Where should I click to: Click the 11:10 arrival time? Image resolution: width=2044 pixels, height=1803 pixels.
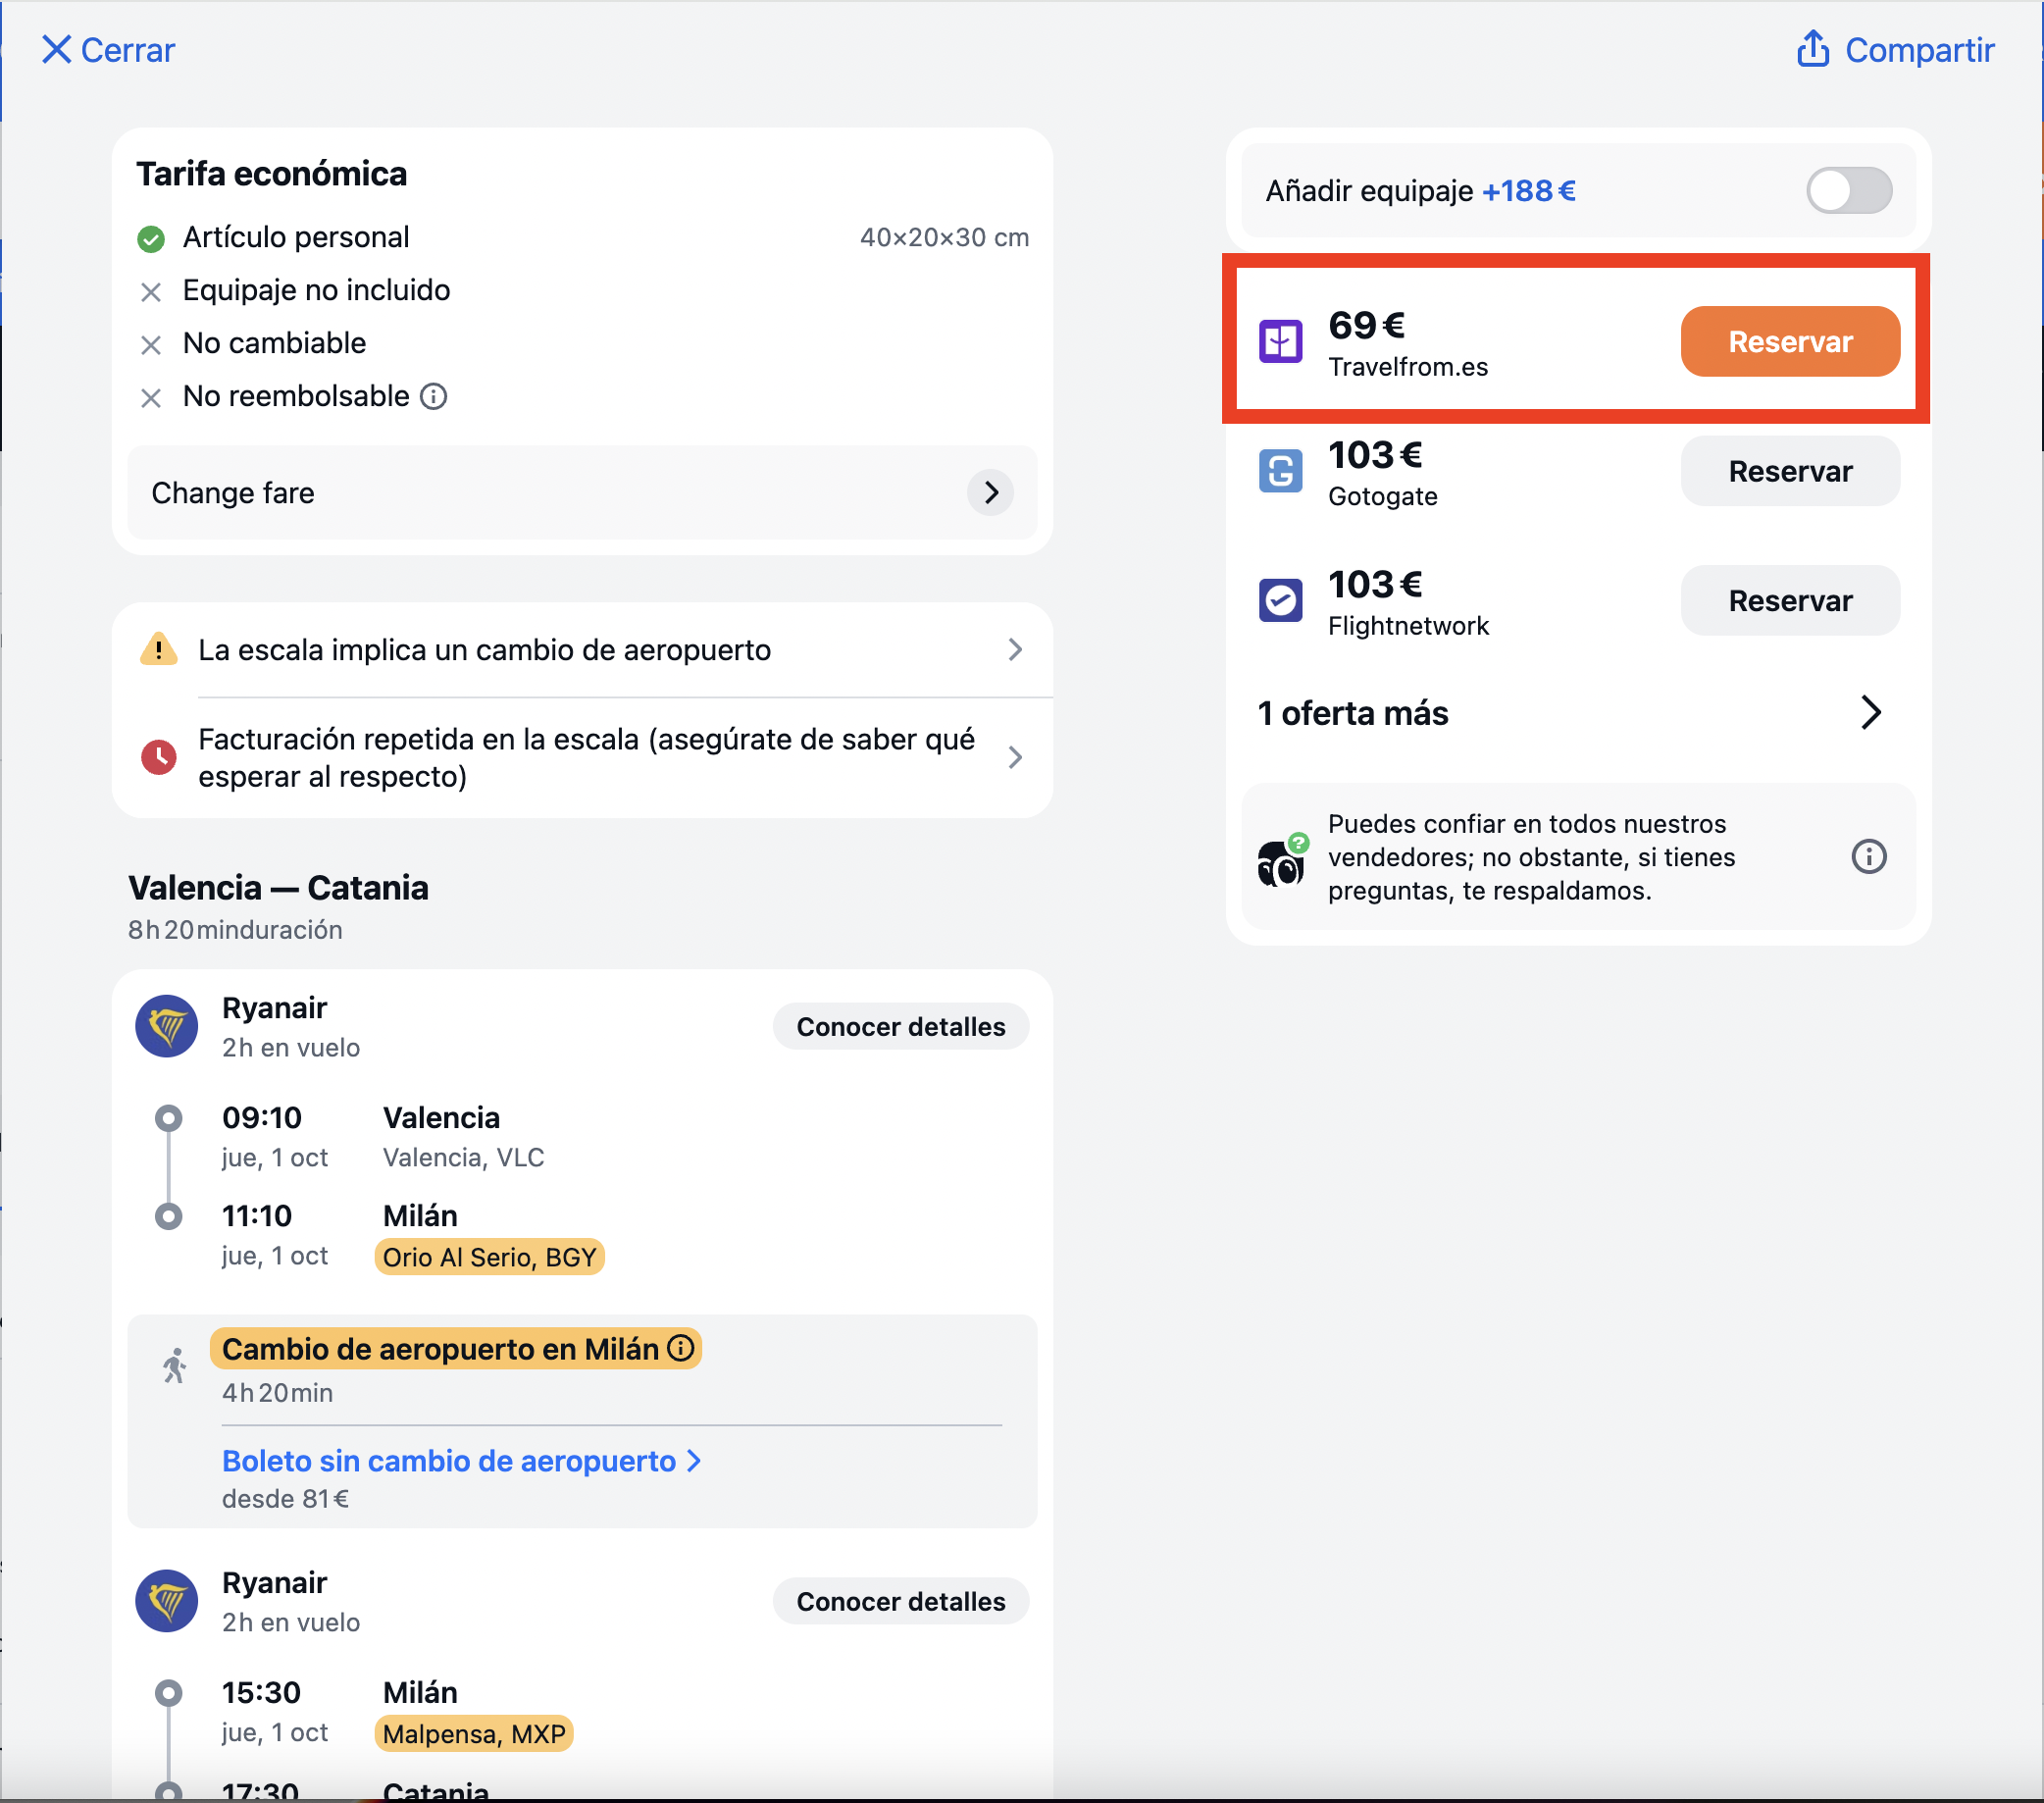pyautogui.click(x=257, y=1216)
